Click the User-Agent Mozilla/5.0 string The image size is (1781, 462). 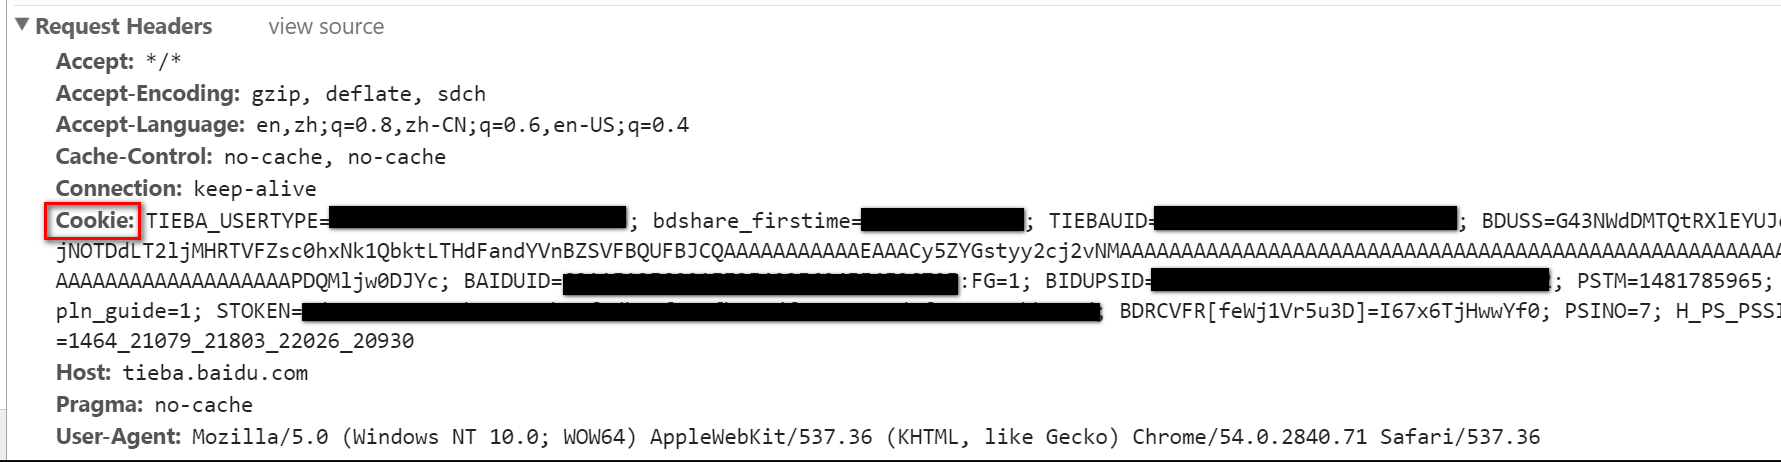(x=866, y=437)
